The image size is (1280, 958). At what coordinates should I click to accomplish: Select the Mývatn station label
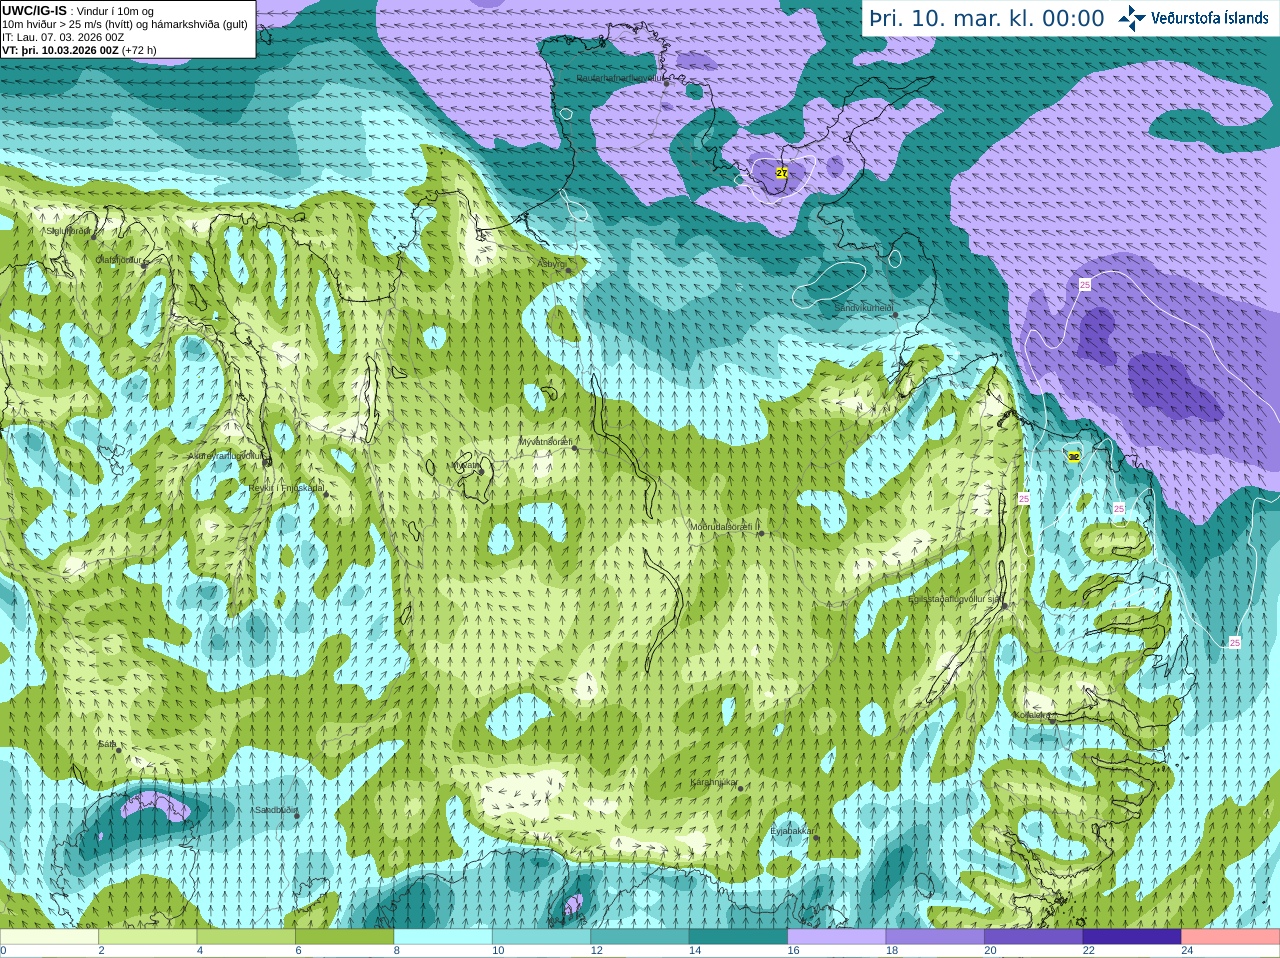463,465
